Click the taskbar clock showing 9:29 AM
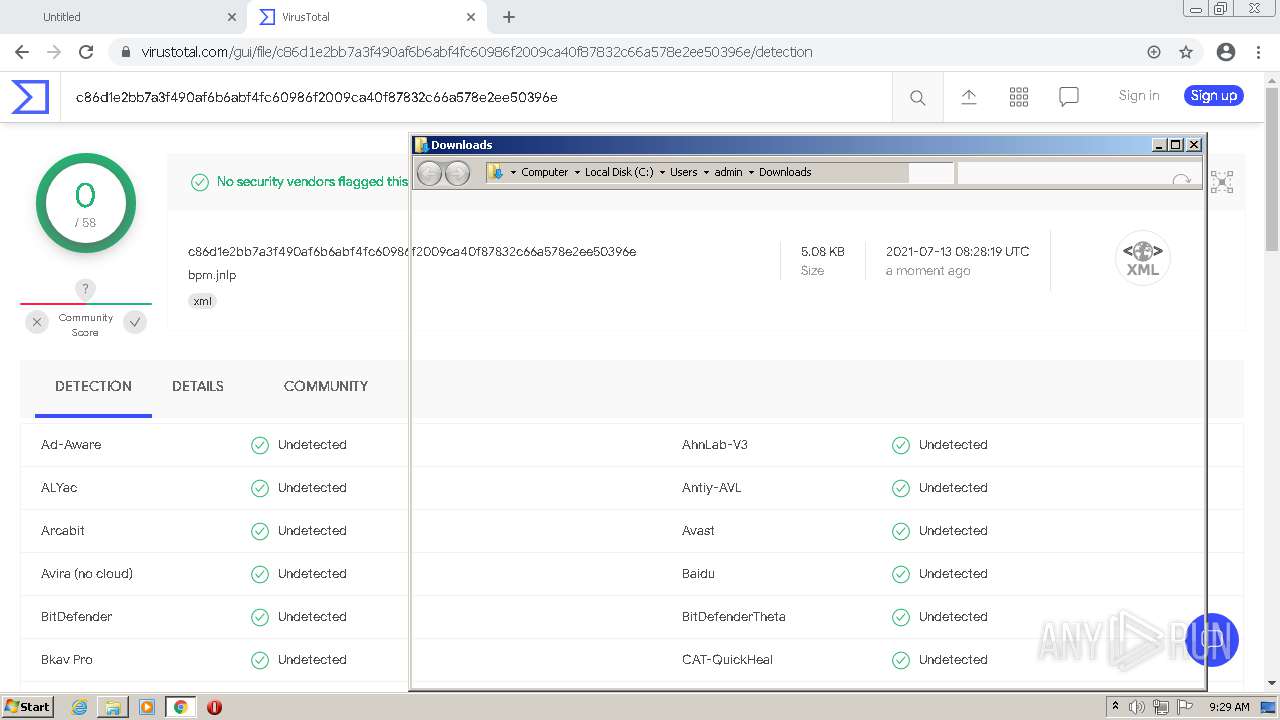Viewport: 1280px width, 720px height. point(1229,707)
